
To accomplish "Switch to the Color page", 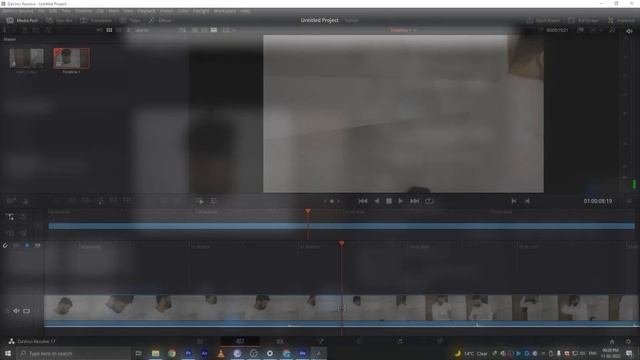I will (x=360, y=341).
